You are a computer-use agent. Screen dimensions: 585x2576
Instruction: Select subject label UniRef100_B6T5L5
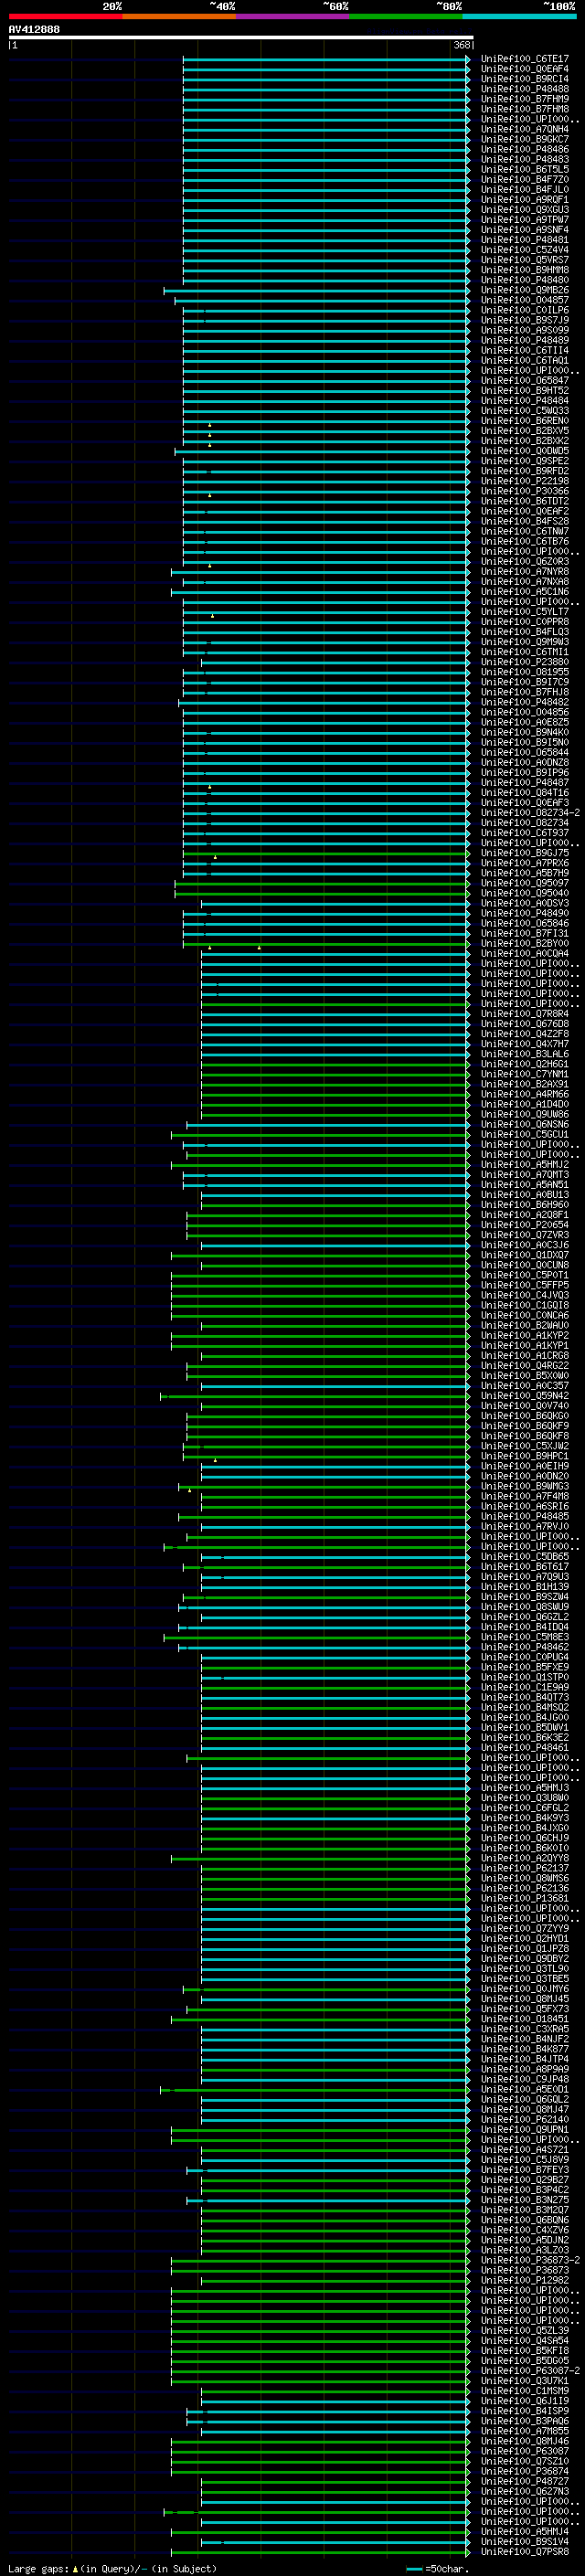click(x=524, y=169)
